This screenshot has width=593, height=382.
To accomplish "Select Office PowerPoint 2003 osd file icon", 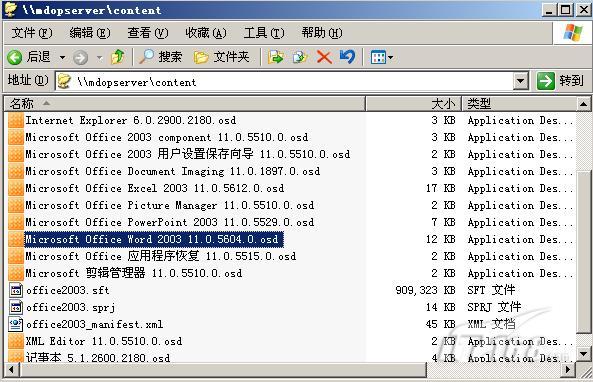I will (x=16, y=222).
